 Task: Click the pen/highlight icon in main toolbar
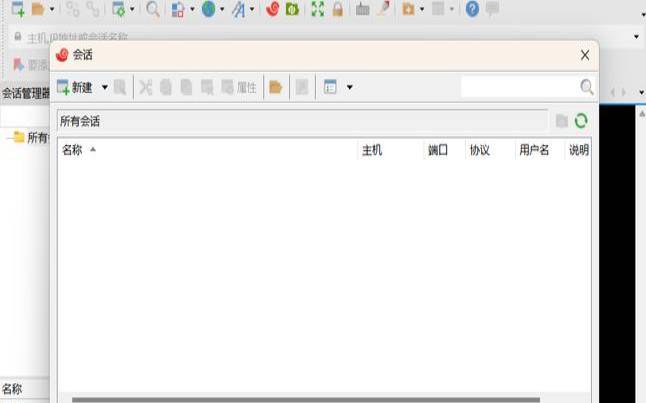pos(384,9)
